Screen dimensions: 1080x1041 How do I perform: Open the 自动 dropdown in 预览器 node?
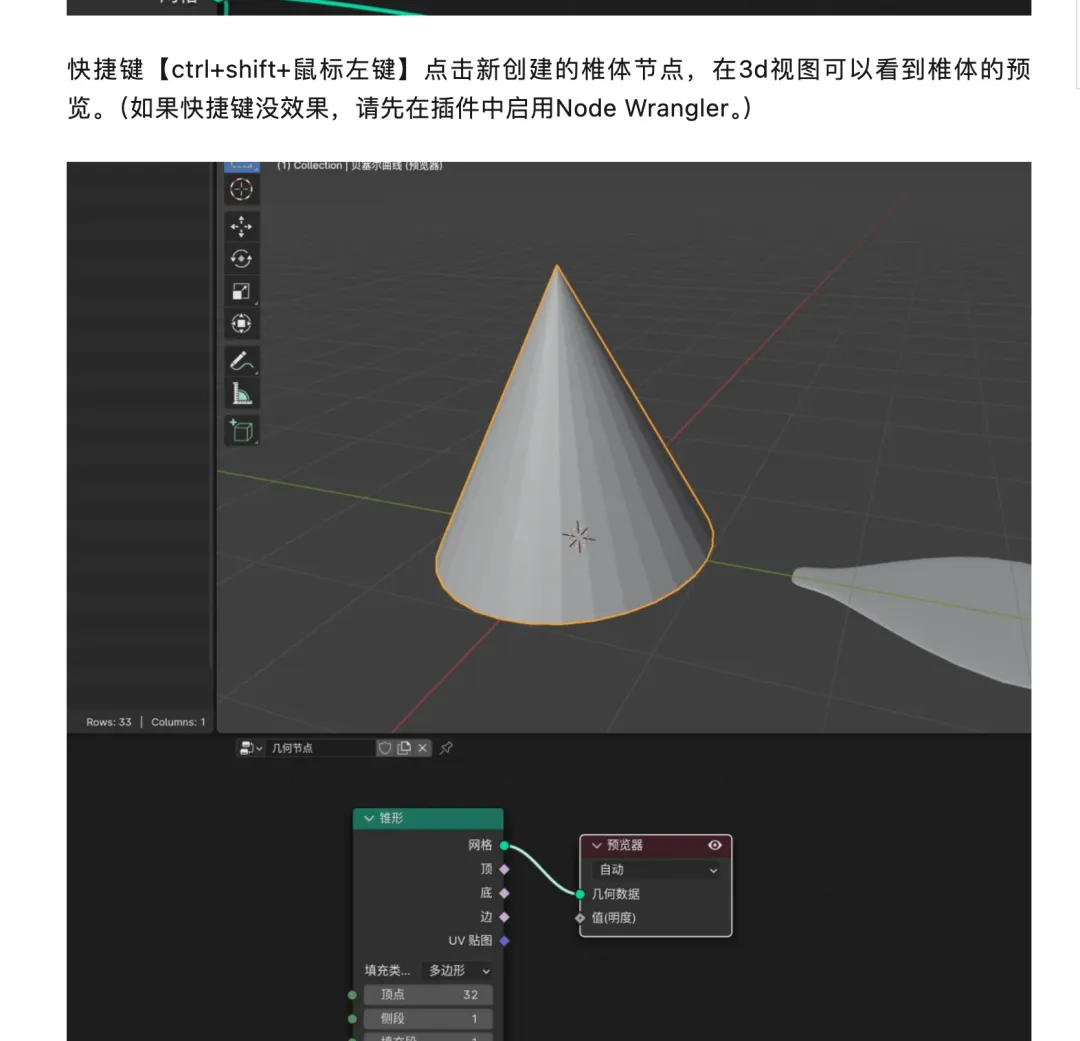click(656, 870)
